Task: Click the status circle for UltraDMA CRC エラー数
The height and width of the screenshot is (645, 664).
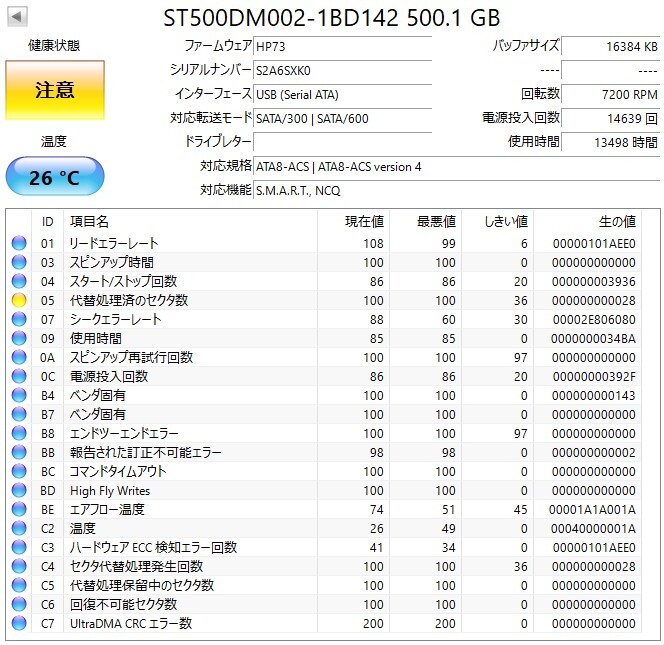Action: click(19, 623)
